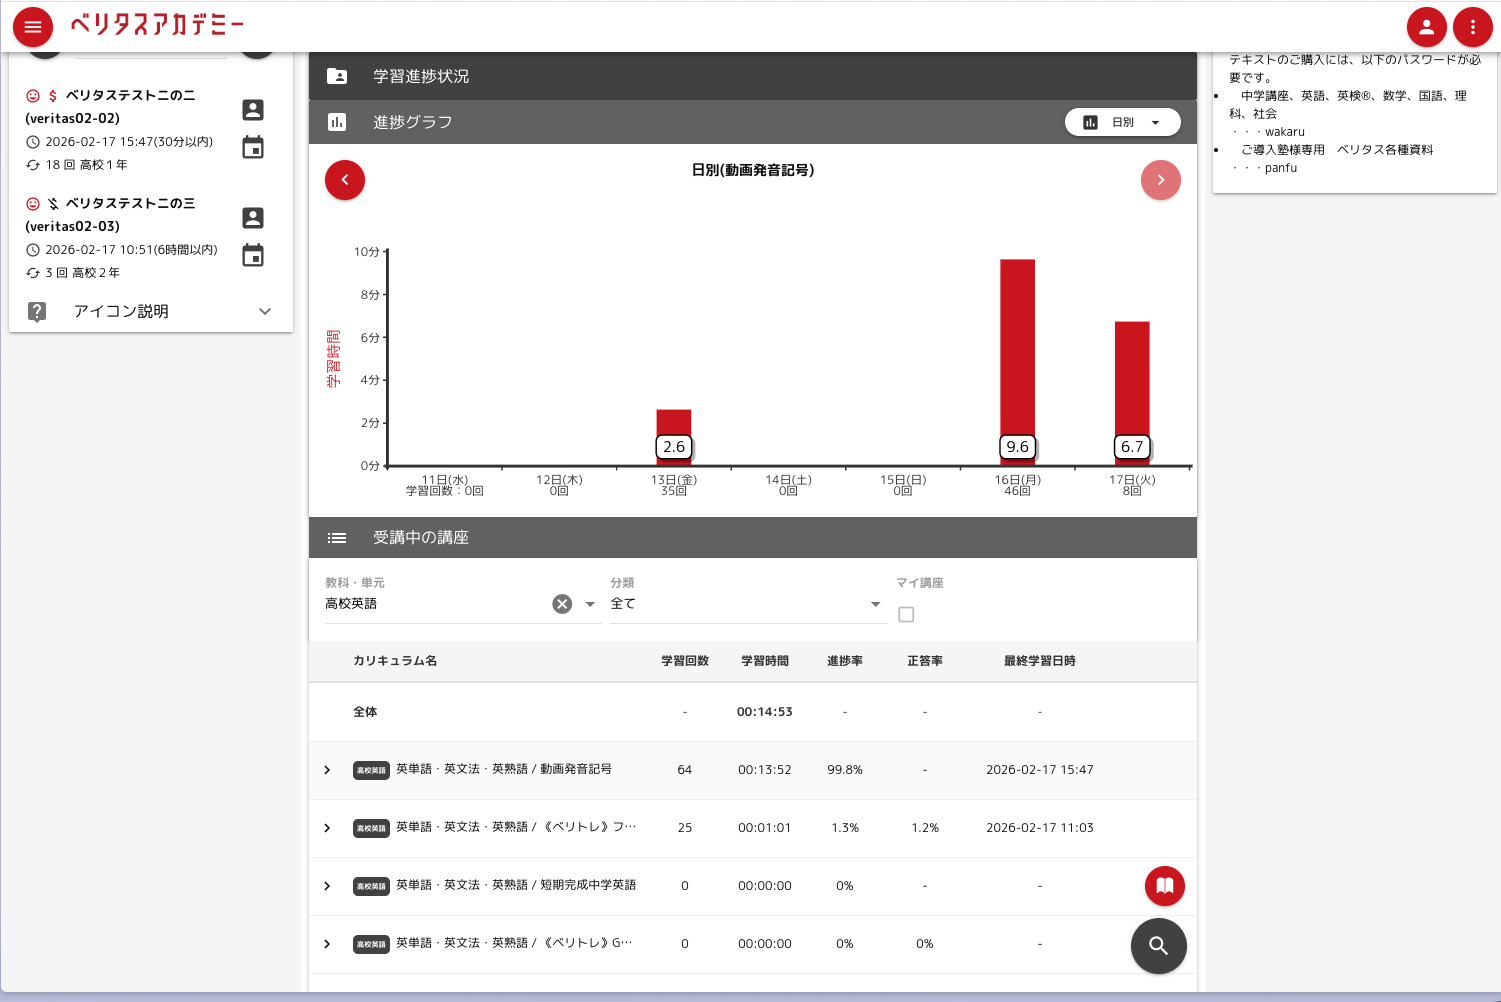Image resolution: width=1501 pixels, height=1002 pixels.
Task: Open profile icon for veritas02-02 student
Action: 253,110
